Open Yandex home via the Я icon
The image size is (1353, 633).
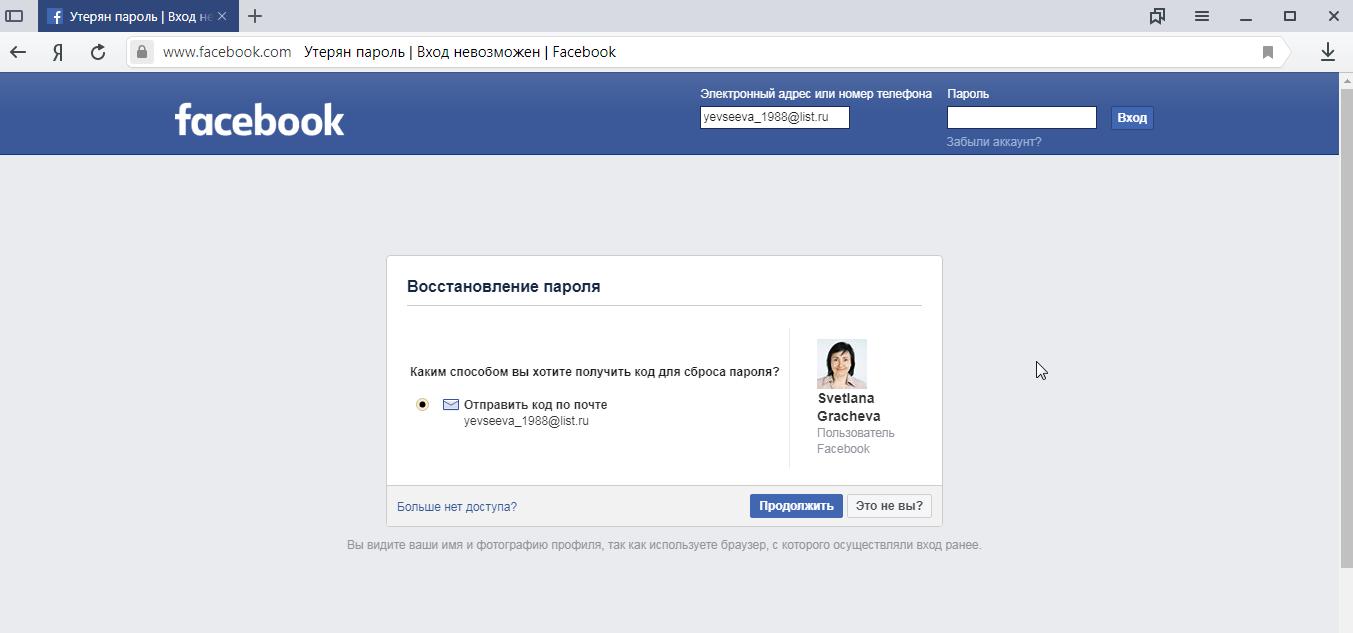[58, 52]
